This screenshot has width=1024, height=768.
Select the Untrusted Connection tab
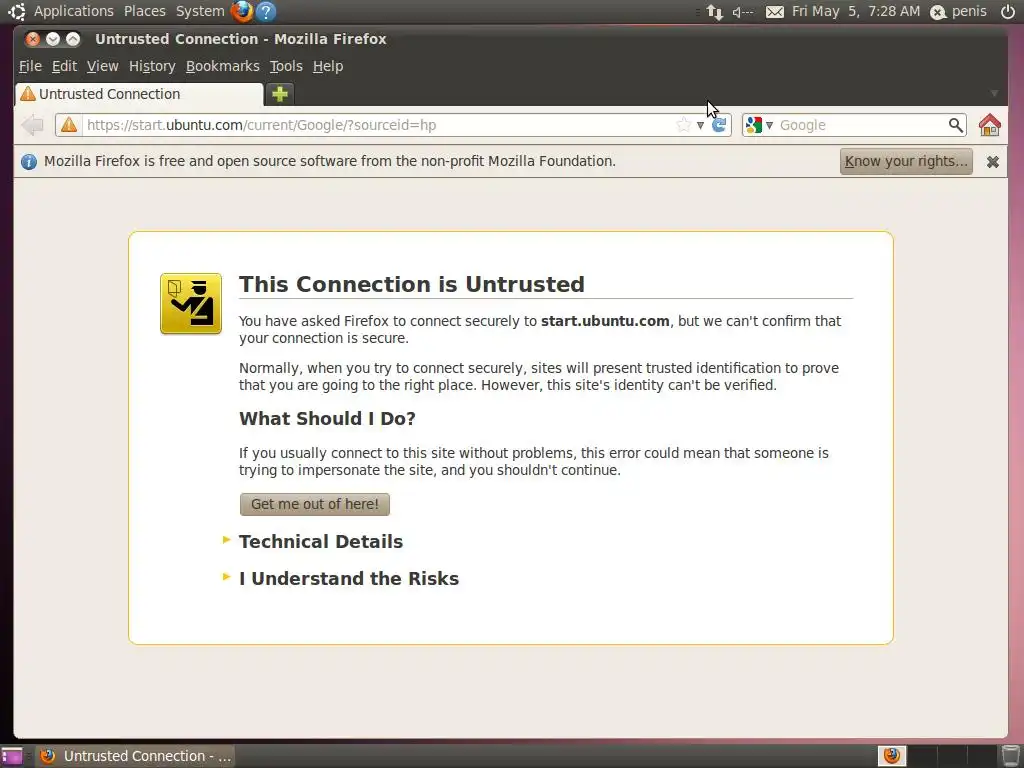pos(139,94)
